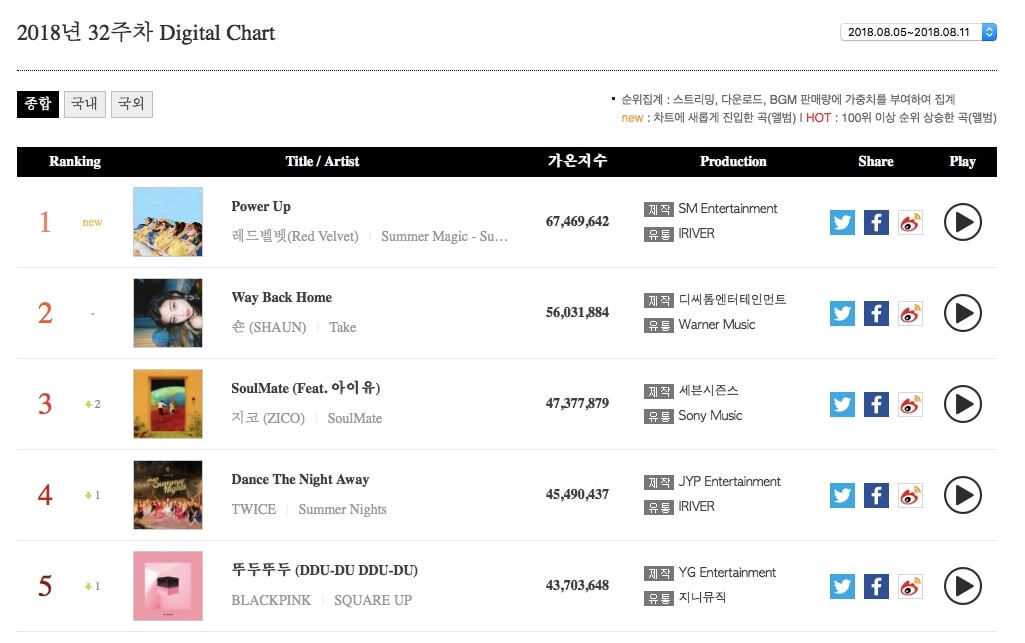Share Dance The Night Away on Twitter
Screen dimensions: 1025x643
click(842, 495)
